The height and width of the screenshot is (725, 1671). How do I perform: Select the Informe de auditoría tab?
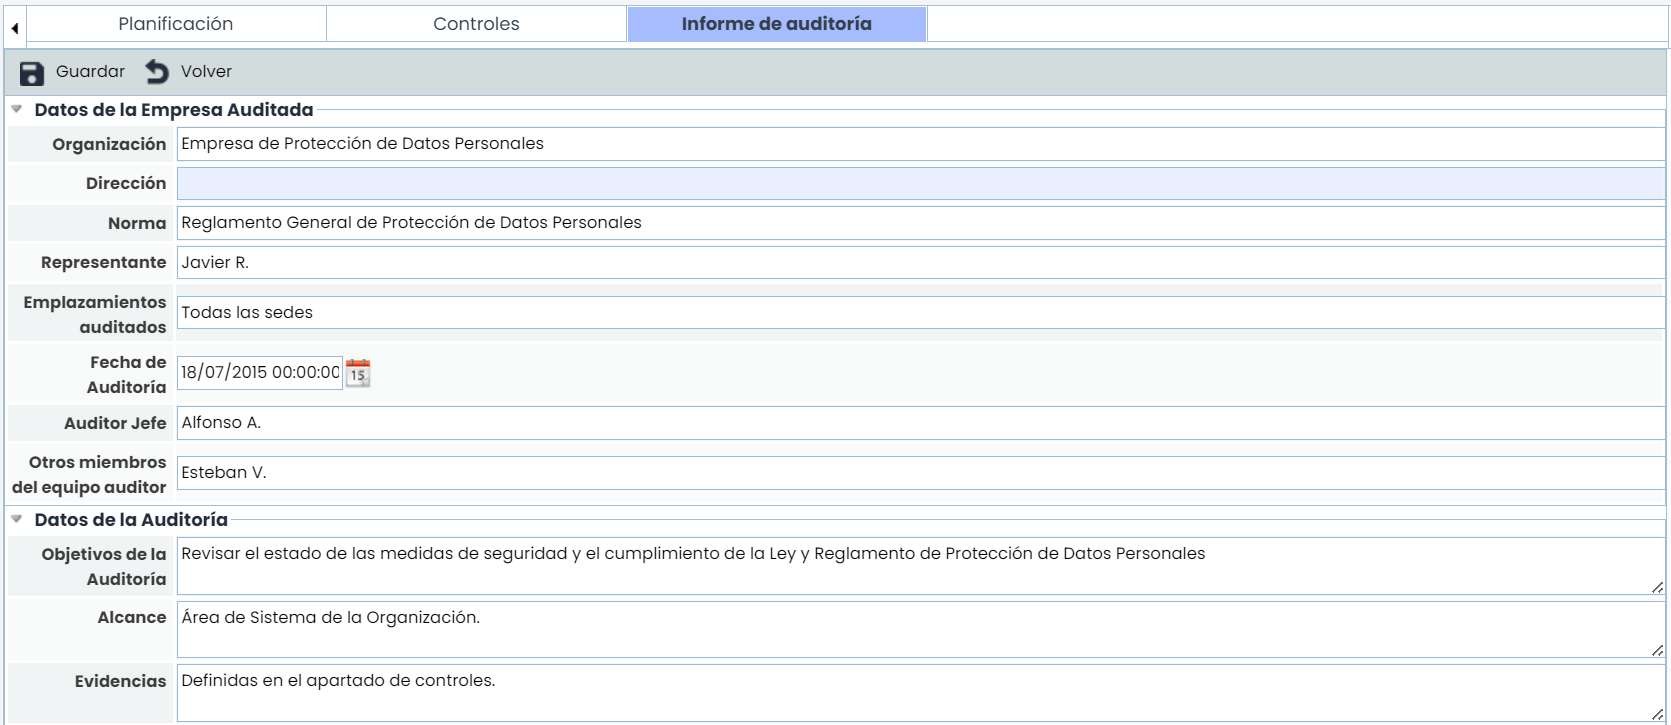[x=776, y=24]
